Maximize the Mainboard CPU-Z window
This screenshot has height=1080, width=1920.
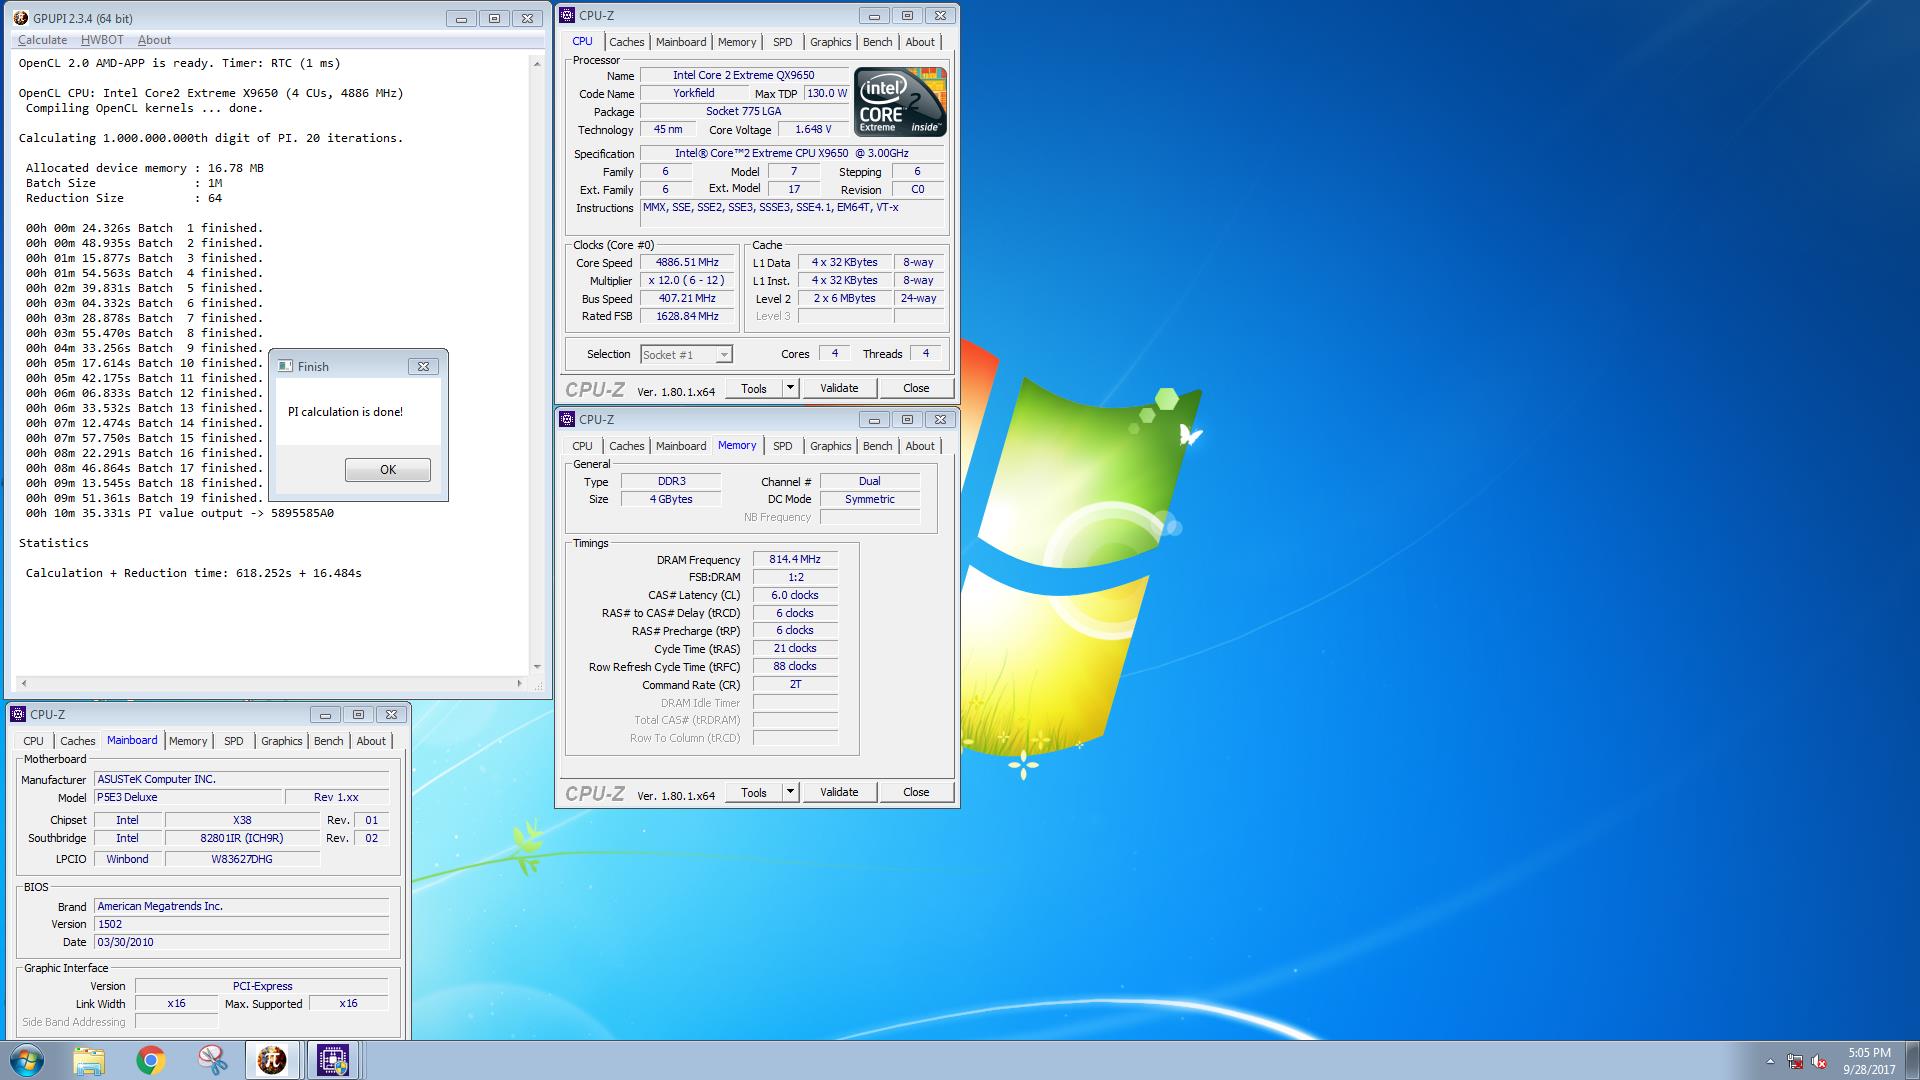(x=358, y=714)
